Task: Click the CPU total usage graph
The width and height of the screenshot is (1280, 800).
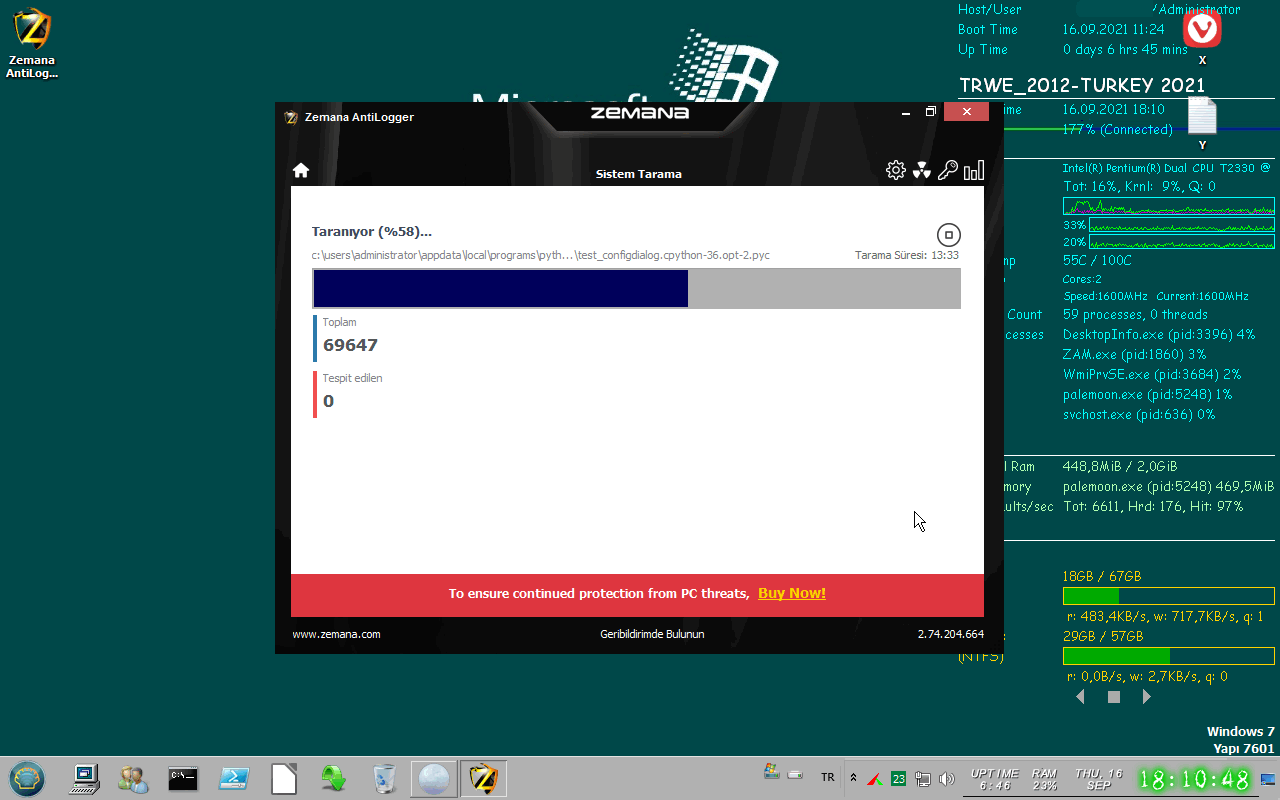Action: click(x=1169, y=206)
